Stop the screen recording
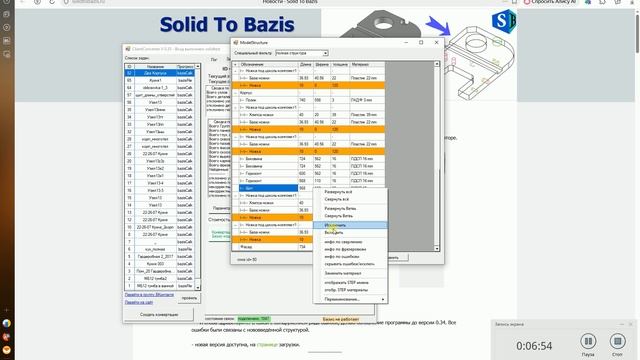Viewport: 640px width, 360px height. (x=618, y=341)
